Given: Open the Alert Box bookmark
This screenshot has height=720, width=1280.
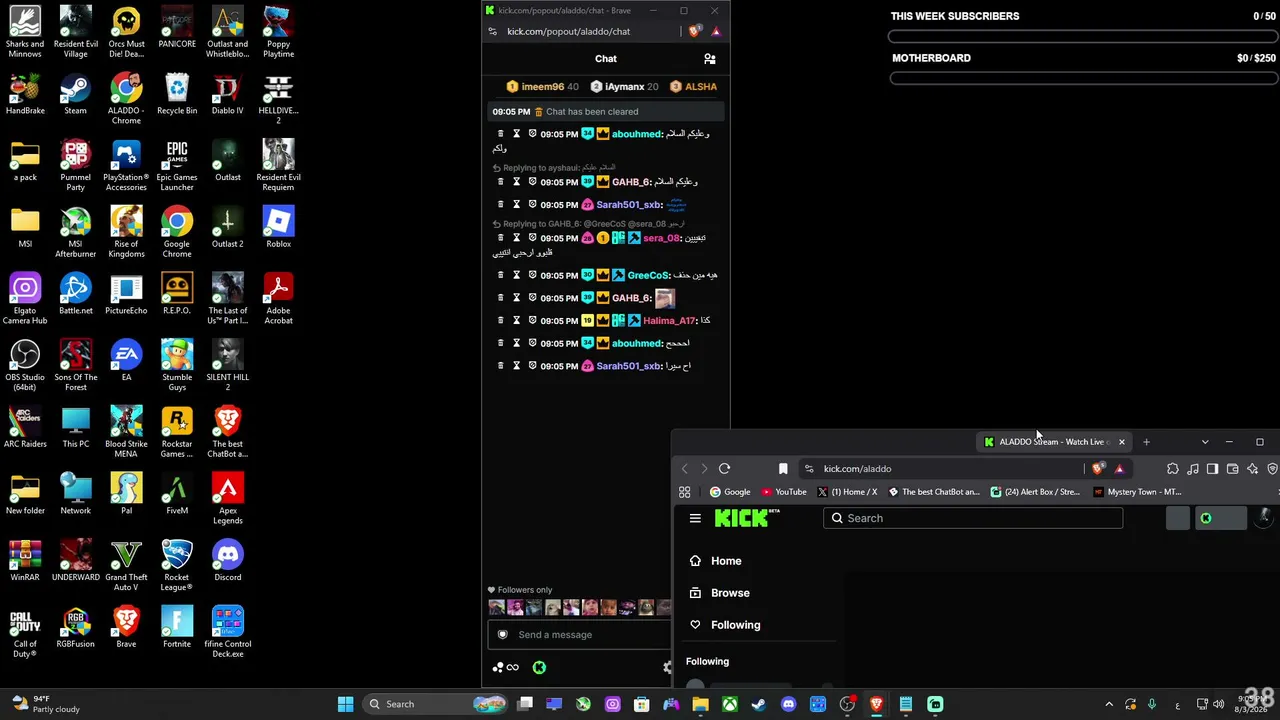Looking at the screenshot, I should [x=1035, y=492].
